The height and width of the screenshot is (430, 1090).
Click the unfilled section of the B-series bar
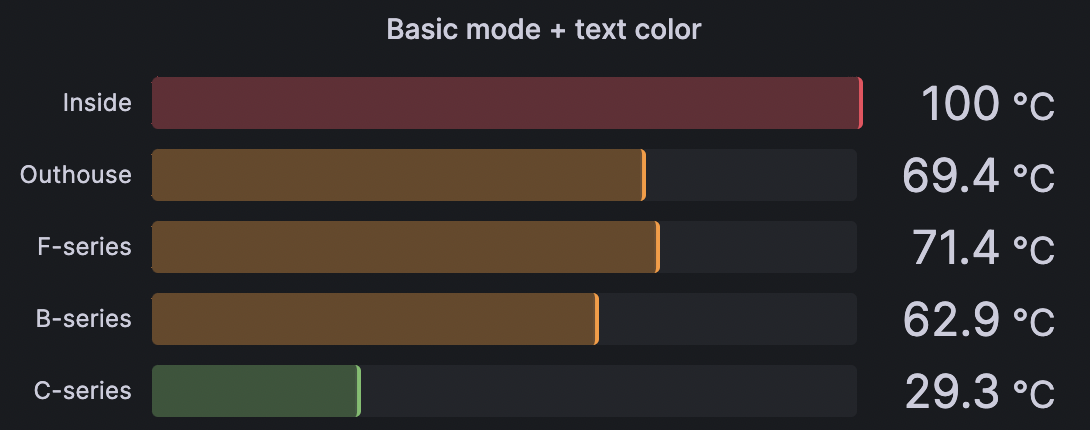point(727,319)
